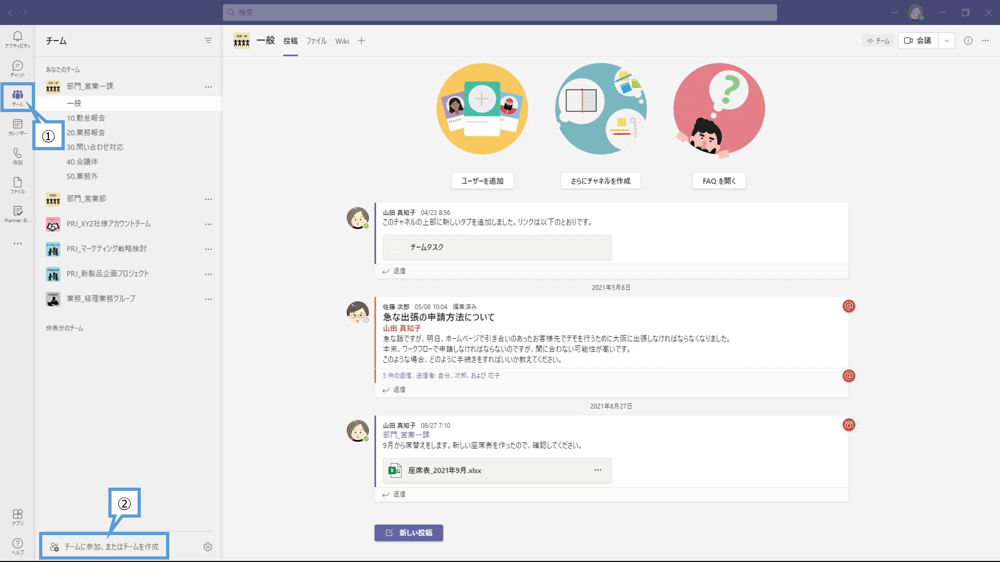The width and height of the screenshot is (1000, 562).
Task: Switch to the Wiki tab
Action: (342, 41)
